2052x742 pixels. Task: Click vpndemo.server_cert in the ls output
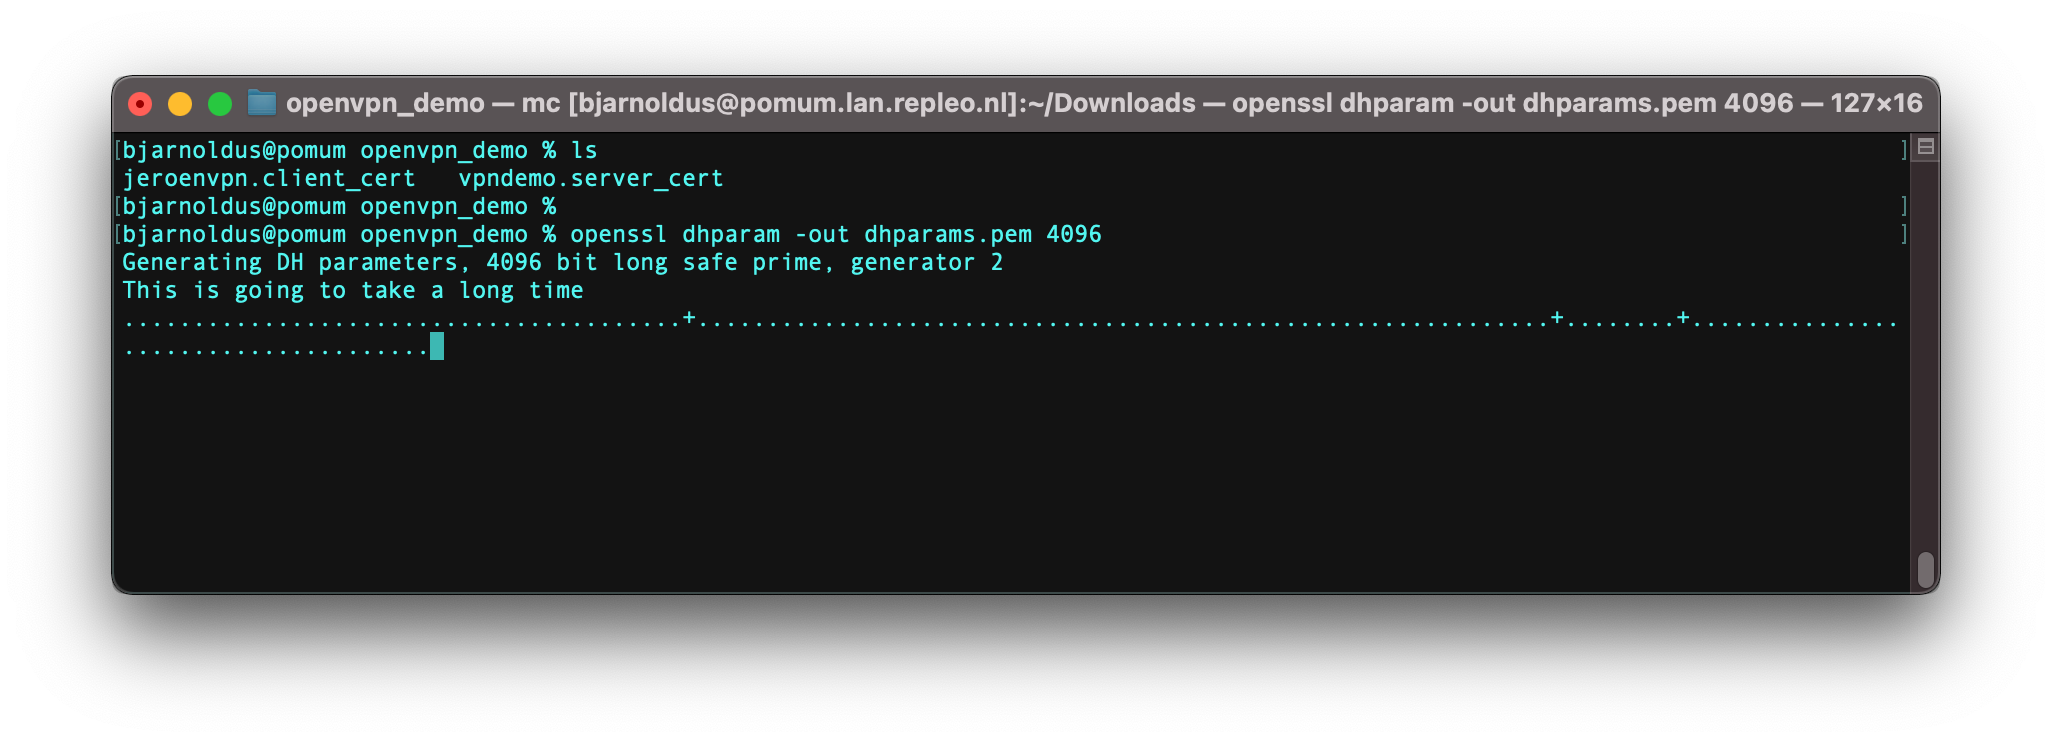click(x=591, y=178)
